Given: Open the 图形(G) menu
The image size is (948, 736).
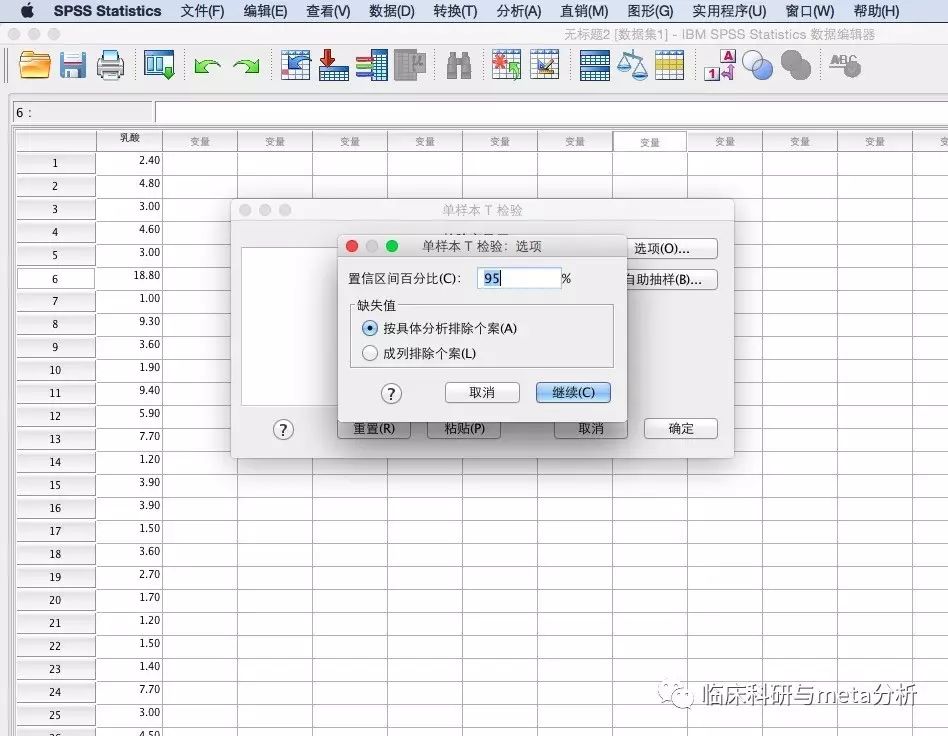Looking at the screenshot, I should coord(650,11).
